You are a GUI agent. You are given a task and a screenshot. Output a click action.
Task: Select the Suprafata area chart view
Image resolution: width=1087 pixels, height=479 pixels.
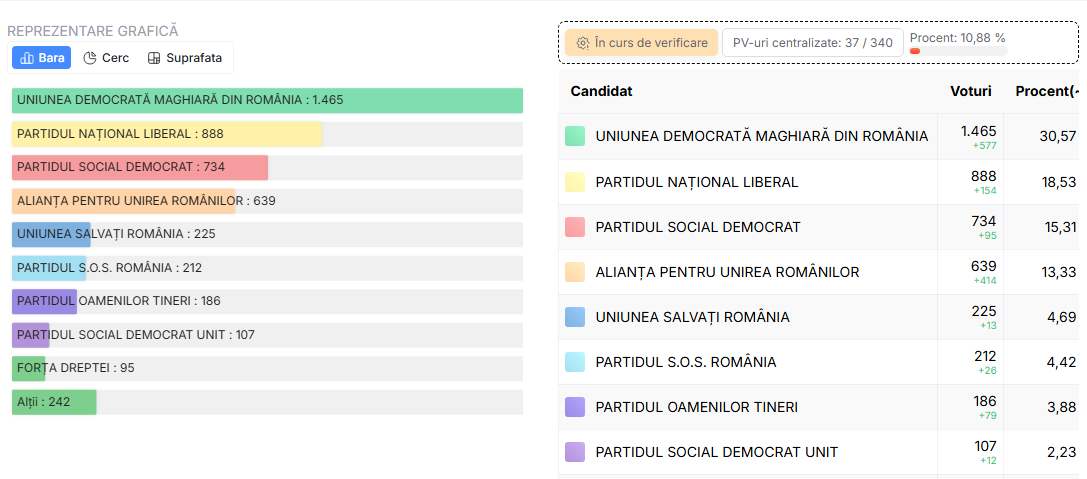click(x=185, y=58)
